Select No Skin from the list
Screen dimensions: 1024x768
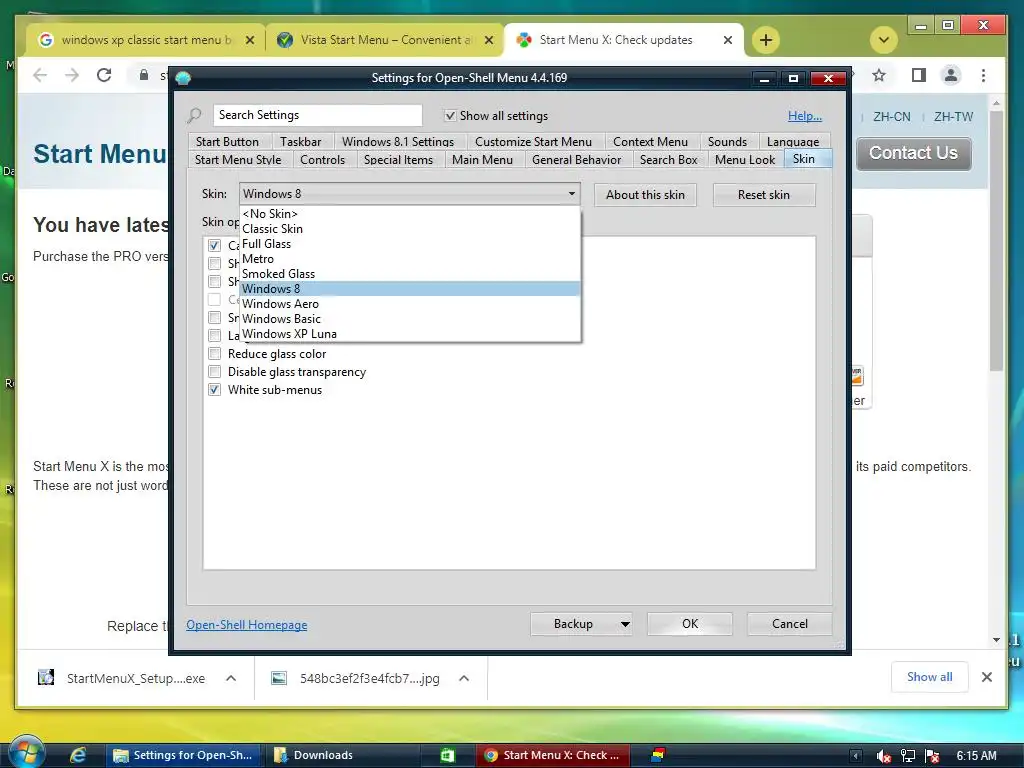coord(409,214)
